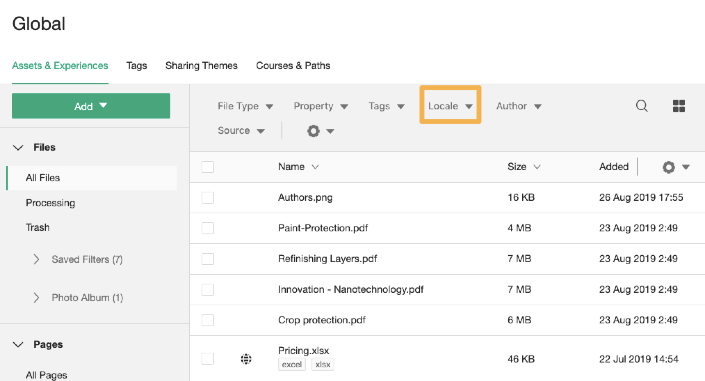Click the 4 MB size cell
The width and height of the screenshot is (705, 381).
[519, 228]
